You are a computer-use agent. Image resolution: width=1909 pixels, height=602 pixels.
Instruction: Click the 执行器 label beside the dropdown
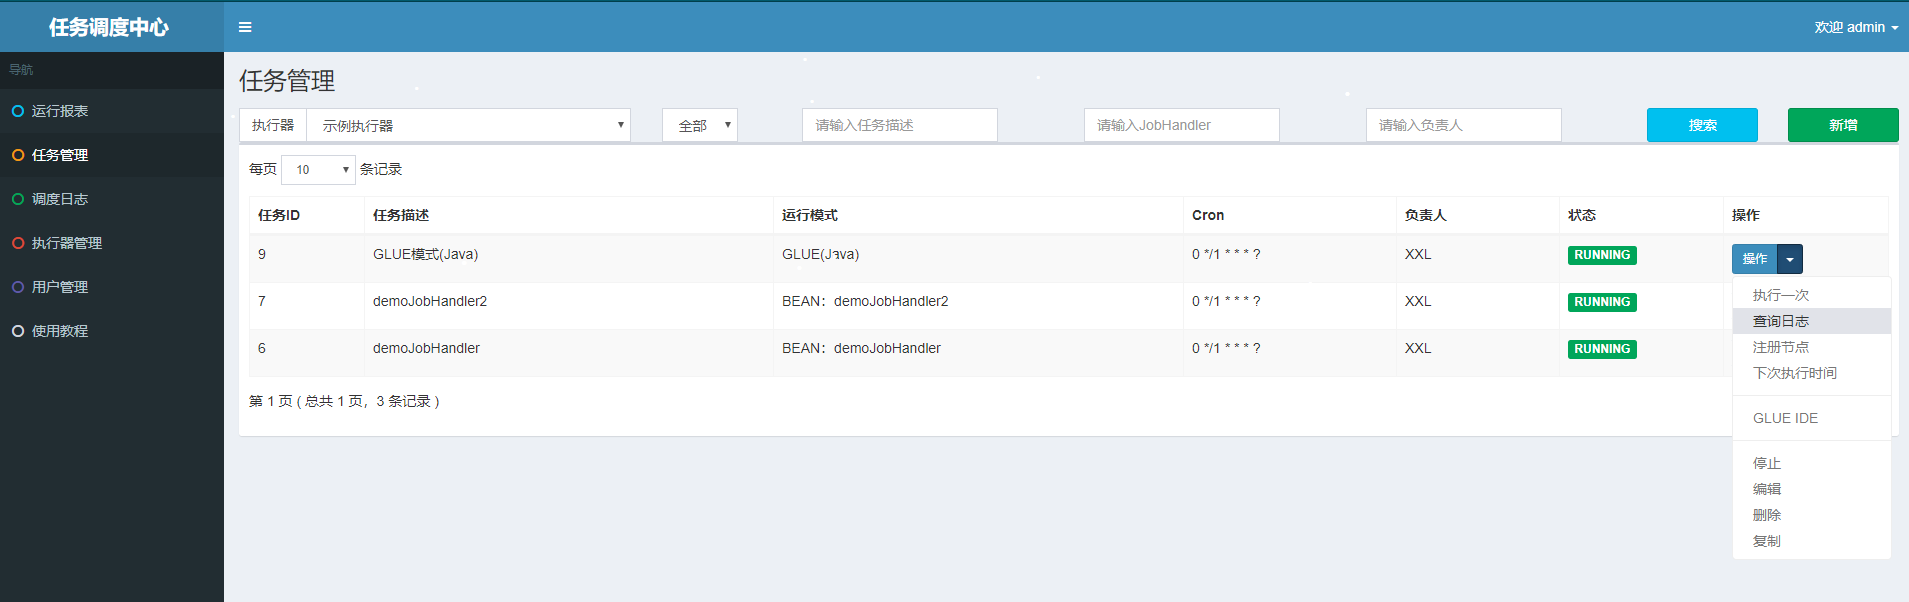[273, 125]
